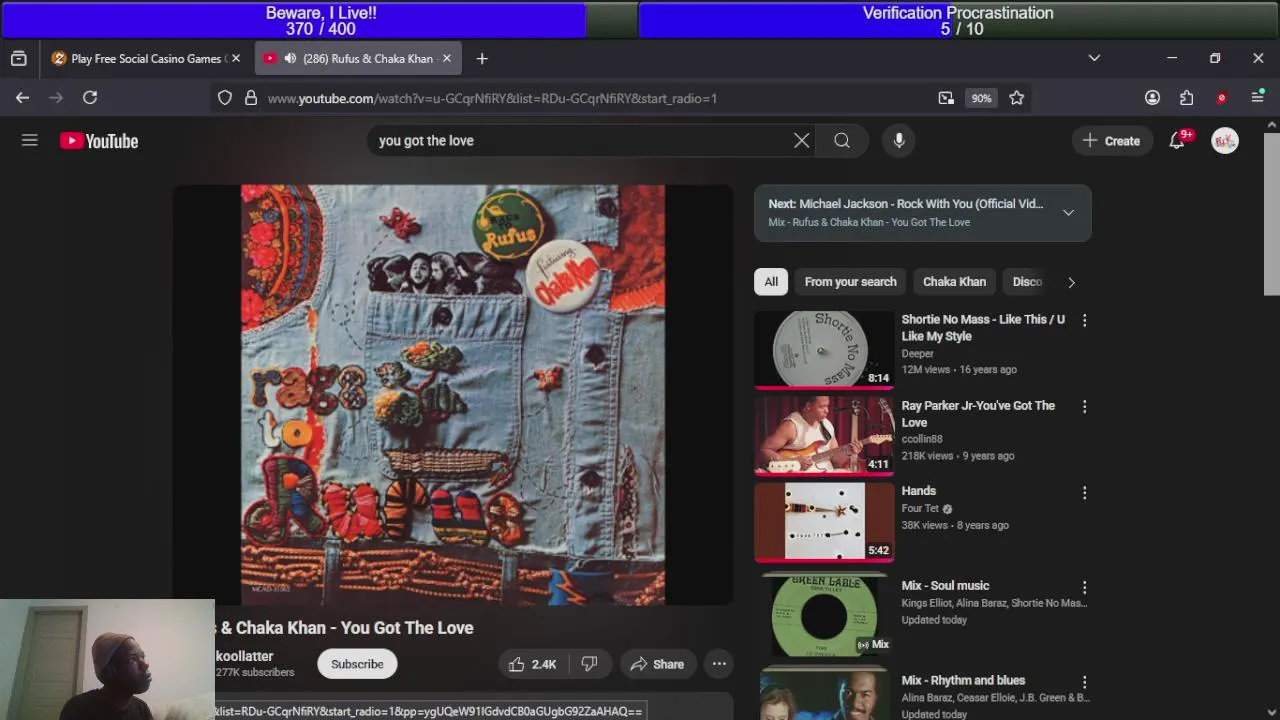This screenshot has width=1280, height=720.
Task: Open the Firefox account icon
Action: (x=1152, y=98)
